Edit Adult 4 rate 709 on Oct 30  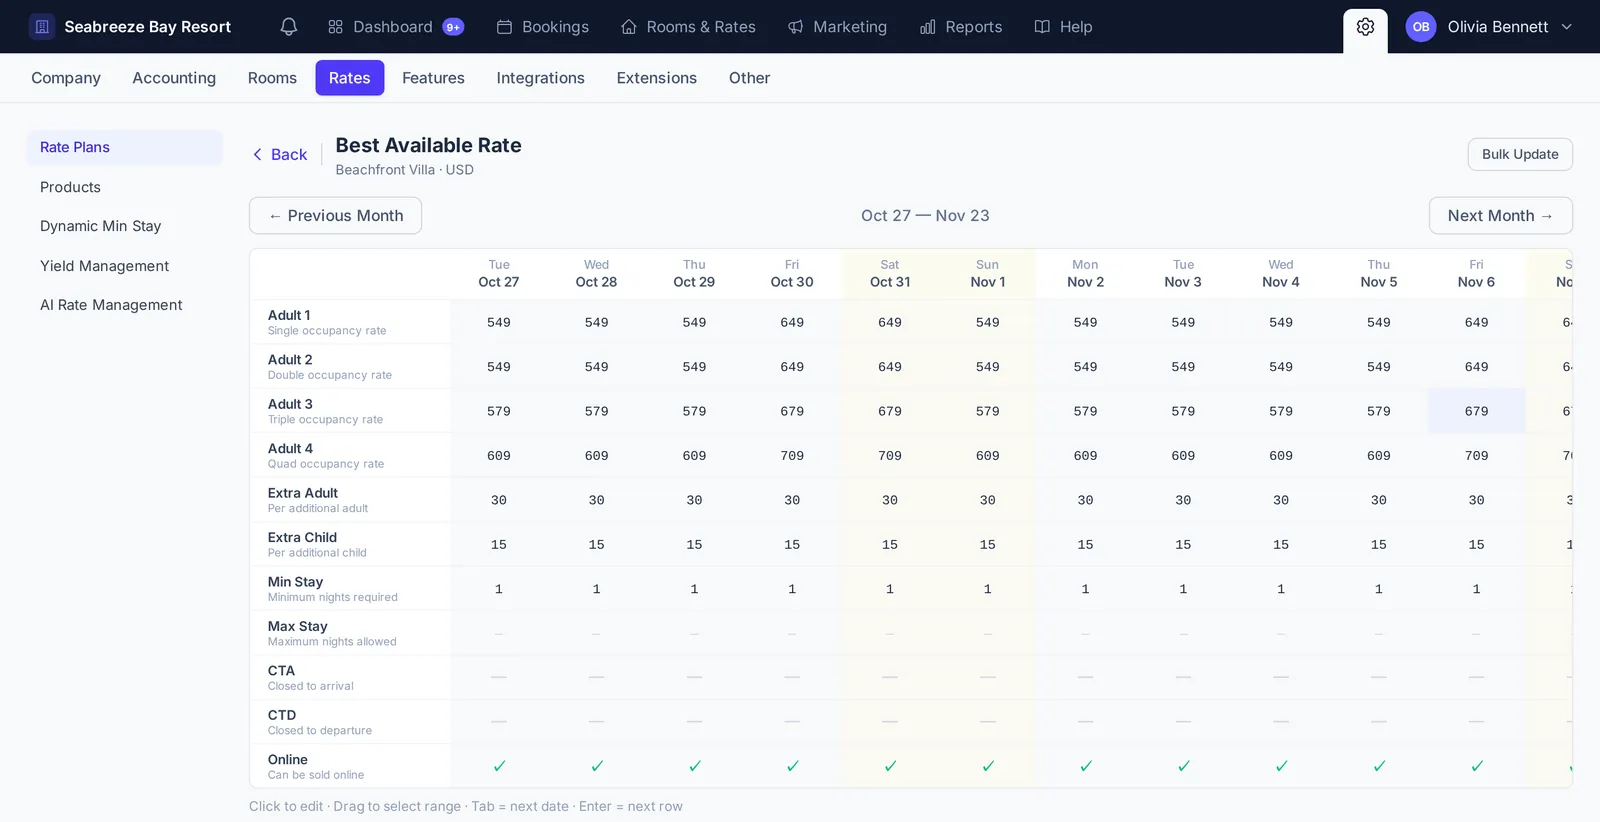coord(792,456)
